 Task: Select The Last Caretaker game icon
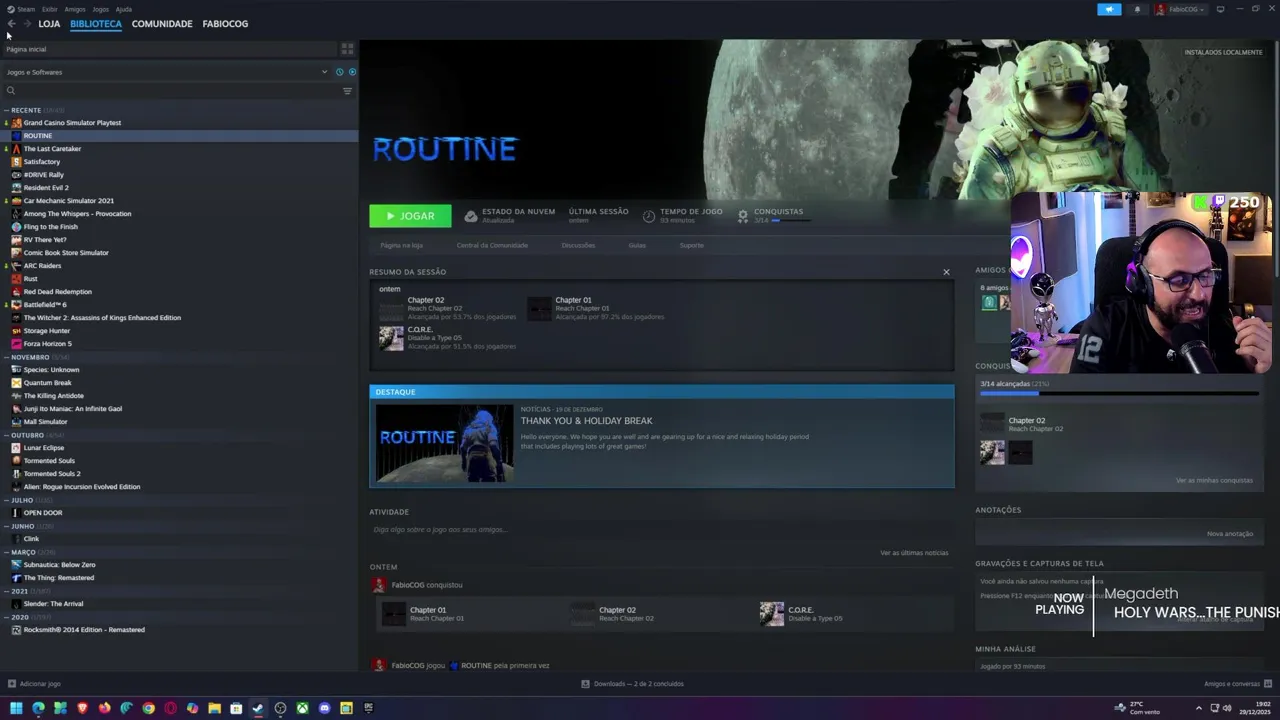pos(16,149)
